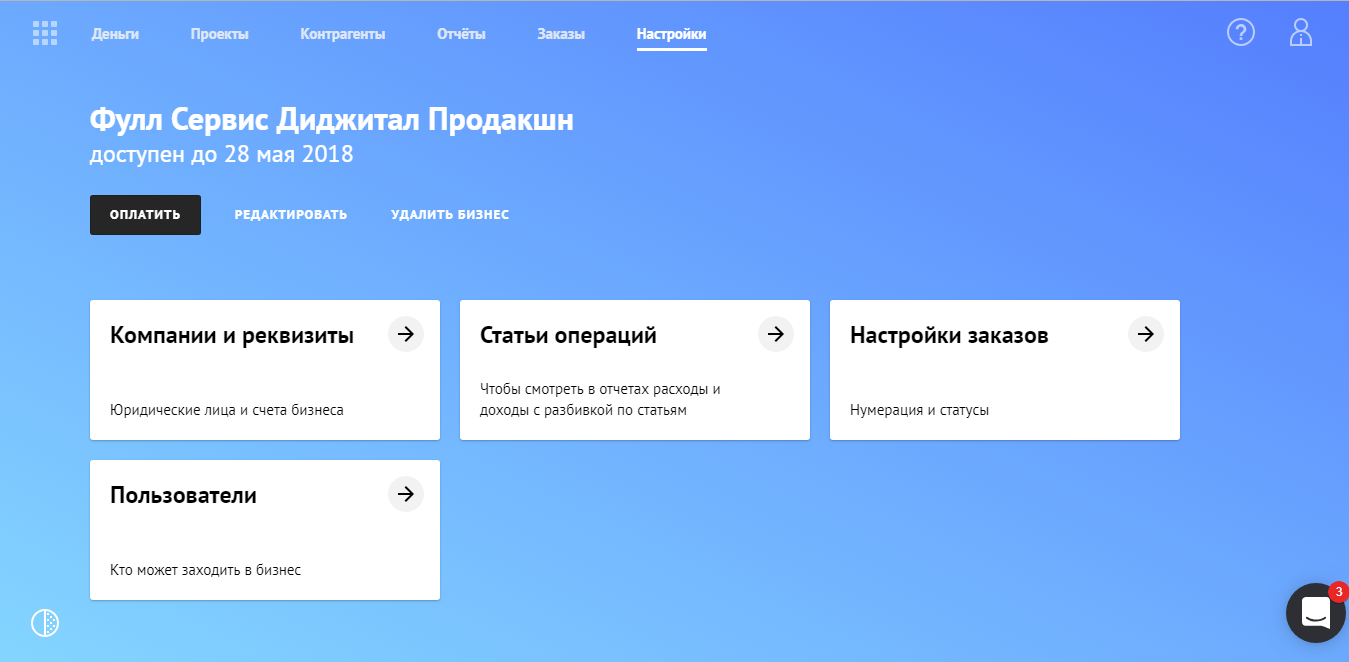Toggle the contrast icon in the bottom-left corner

(x=44, y=622)
